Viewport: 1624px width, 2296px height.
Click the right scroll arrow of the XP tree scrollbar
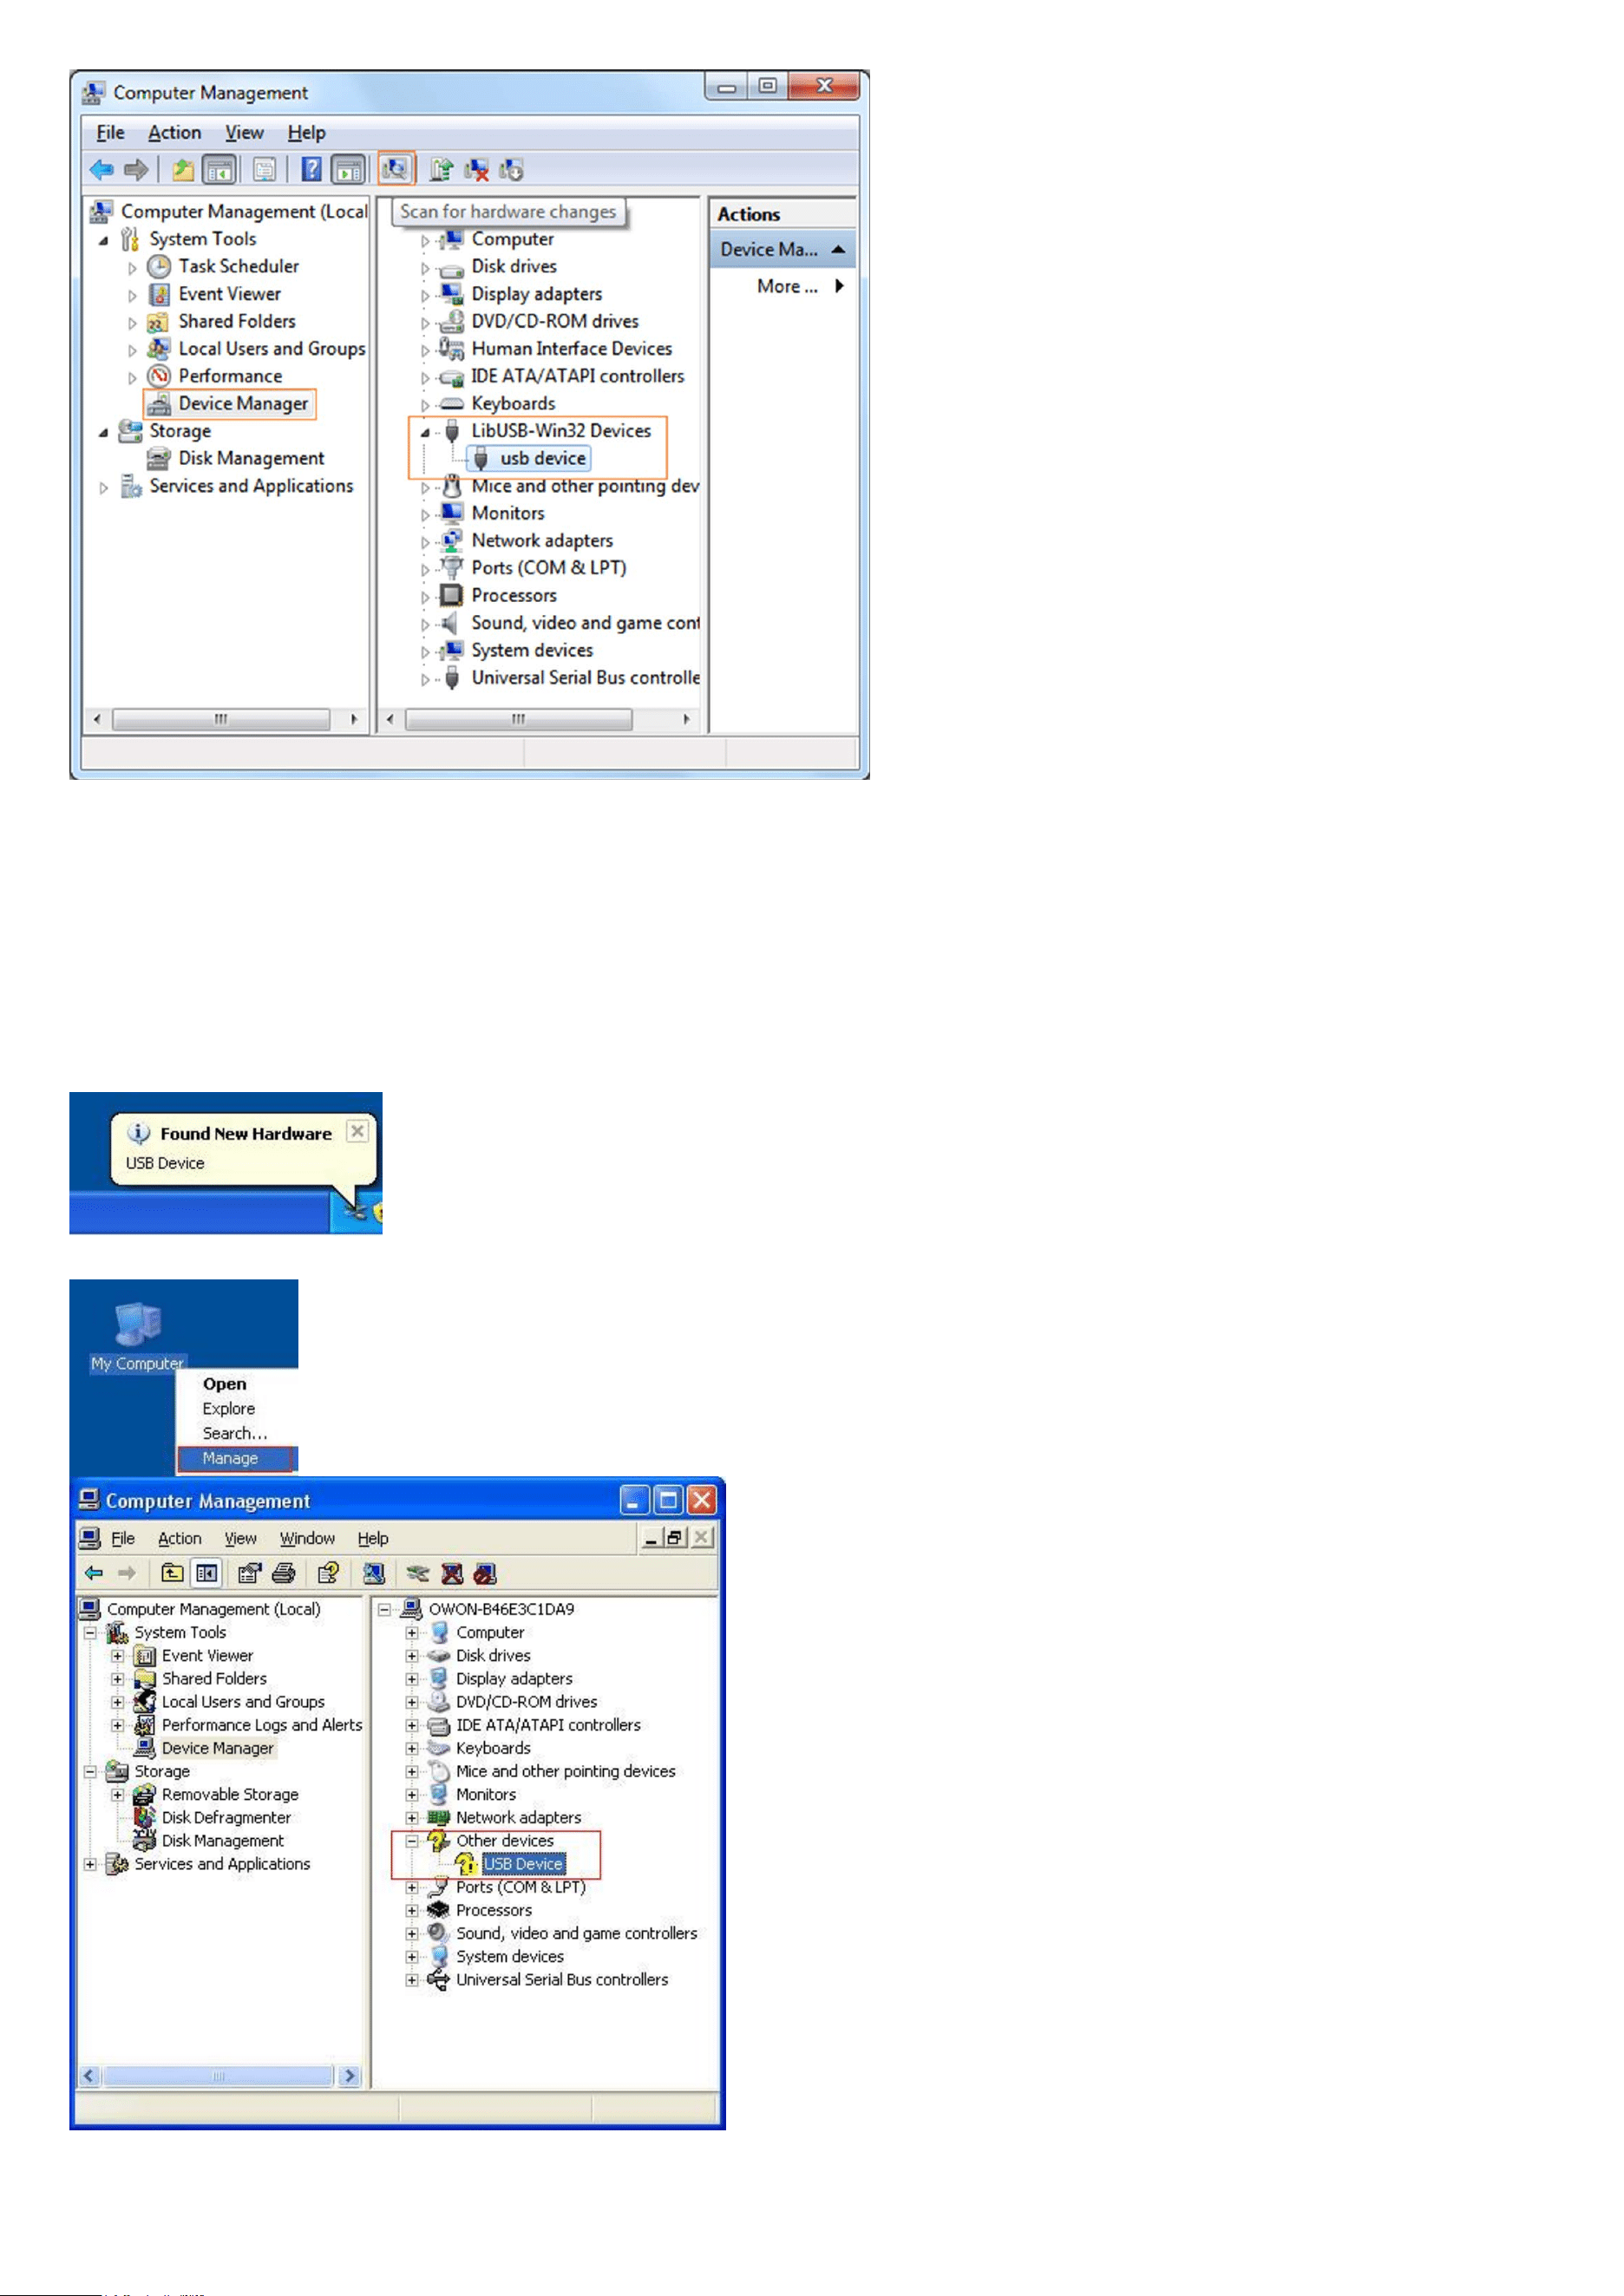(349, 2076)
